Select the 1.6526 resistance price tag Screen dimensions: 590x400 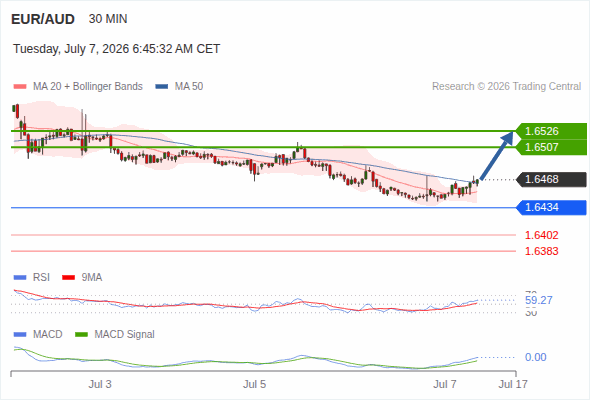(551, 131)
